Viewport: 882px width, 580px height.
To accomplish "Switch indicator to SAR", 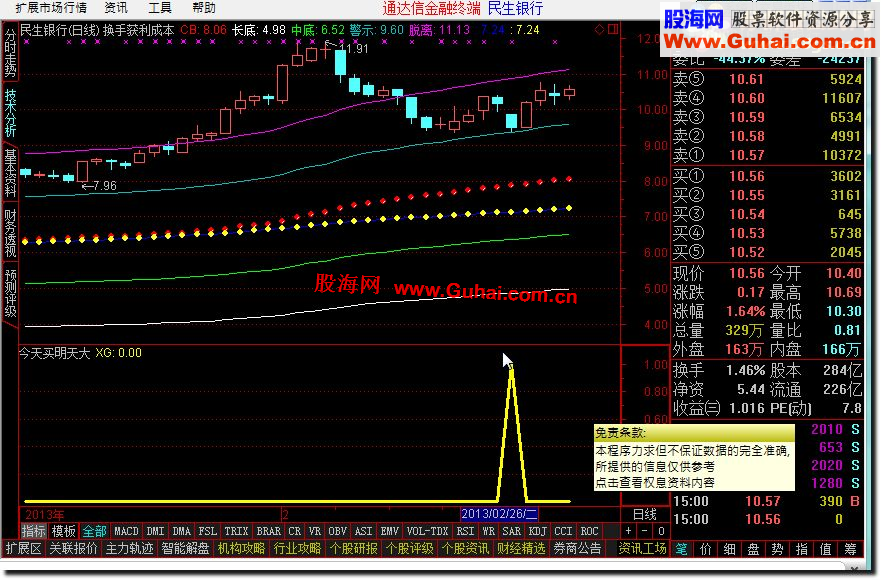I will [x=511, y=531].
